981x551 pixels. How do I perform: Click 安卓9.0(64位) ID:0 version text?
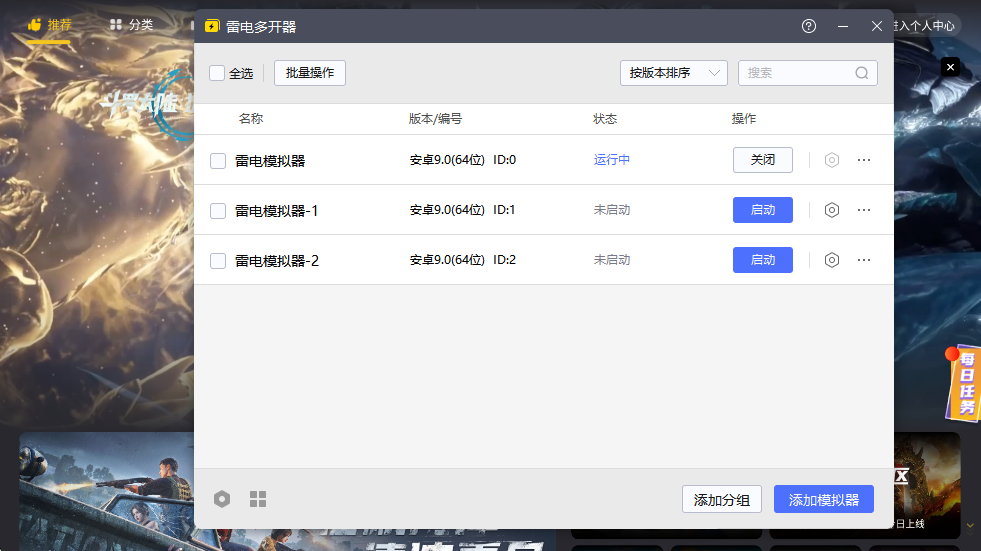[x=463, y=160]
